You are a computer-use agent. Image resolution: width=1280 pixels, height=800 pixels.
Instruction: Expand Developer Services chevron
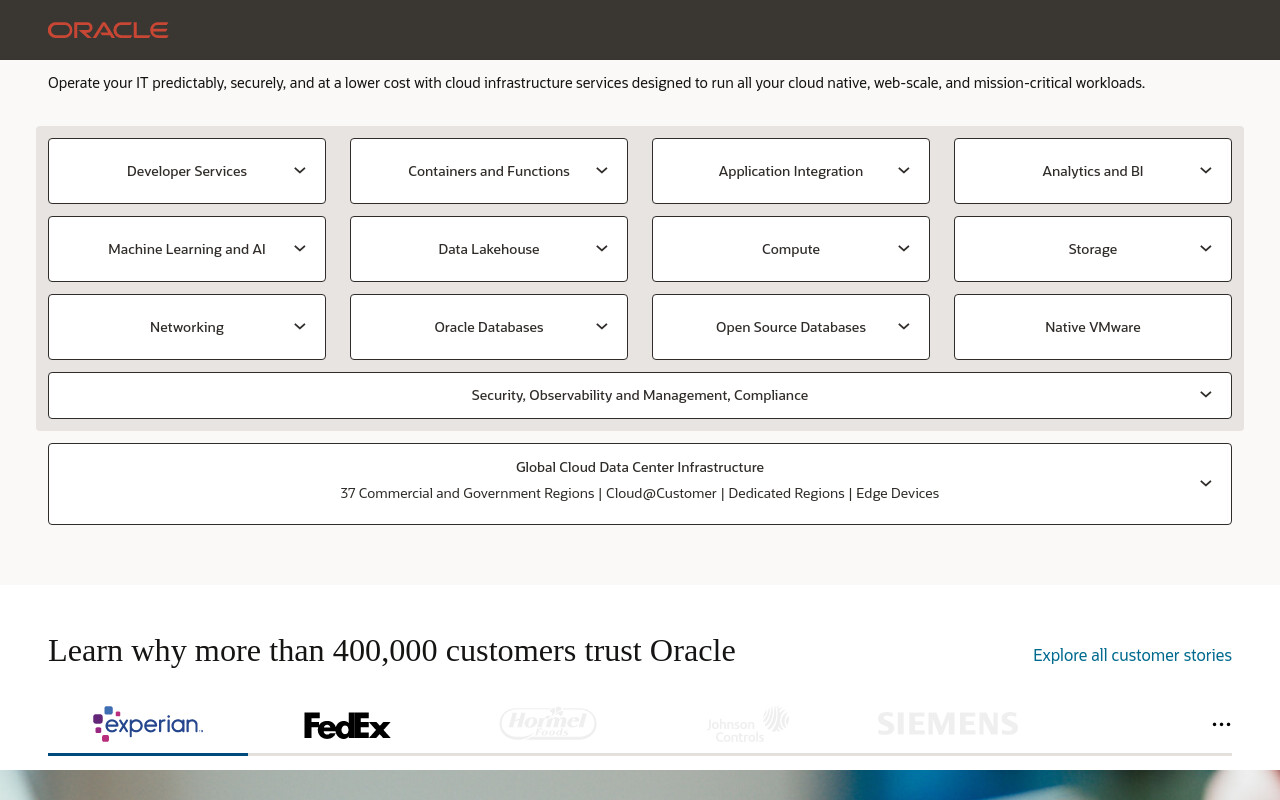point(300,171)
